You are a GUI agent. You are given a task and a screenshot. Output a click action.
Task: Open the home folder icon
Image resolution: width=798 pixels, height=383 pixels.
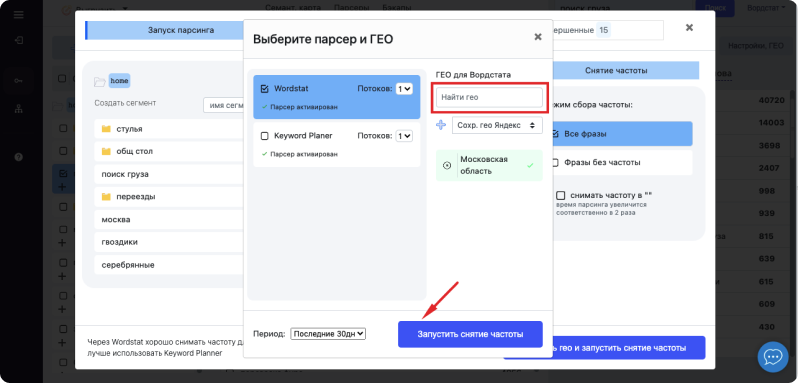click(100, 81)
